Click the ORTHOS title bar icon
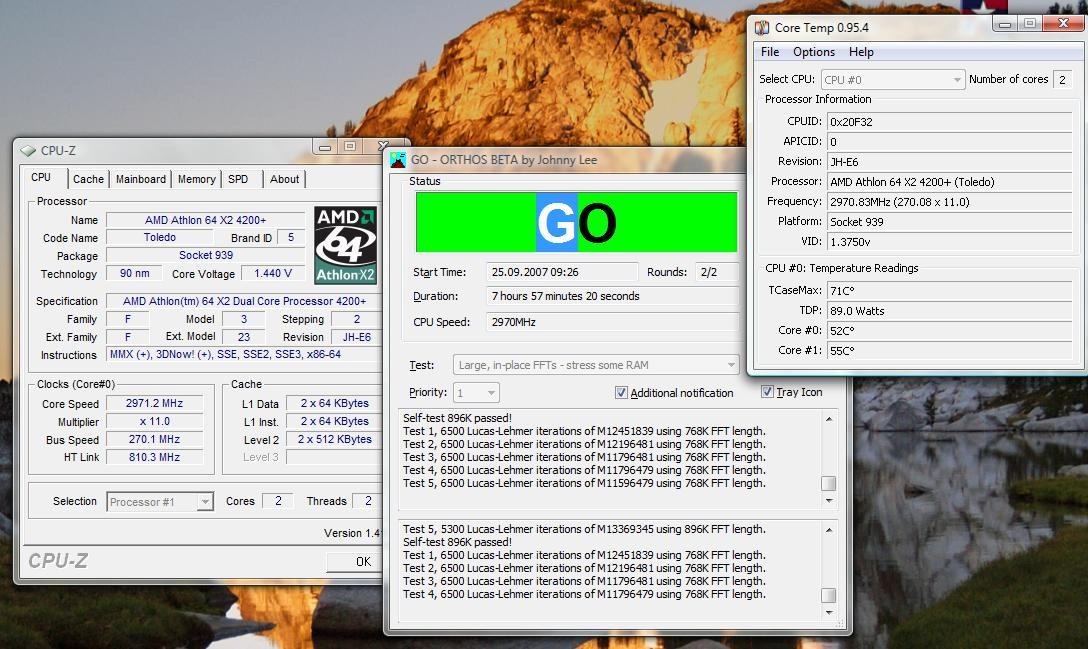1088x649 pixels. (398, 160)
